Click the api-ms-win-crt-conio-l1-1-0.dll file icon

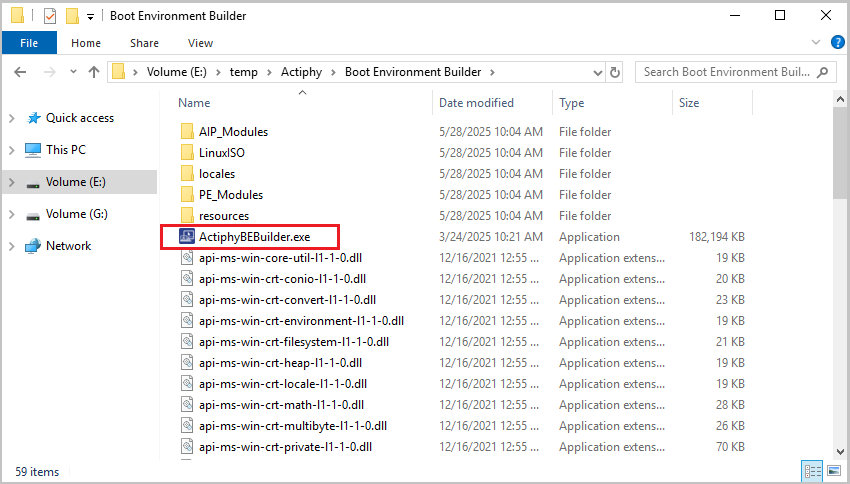(x=187, y=279)
